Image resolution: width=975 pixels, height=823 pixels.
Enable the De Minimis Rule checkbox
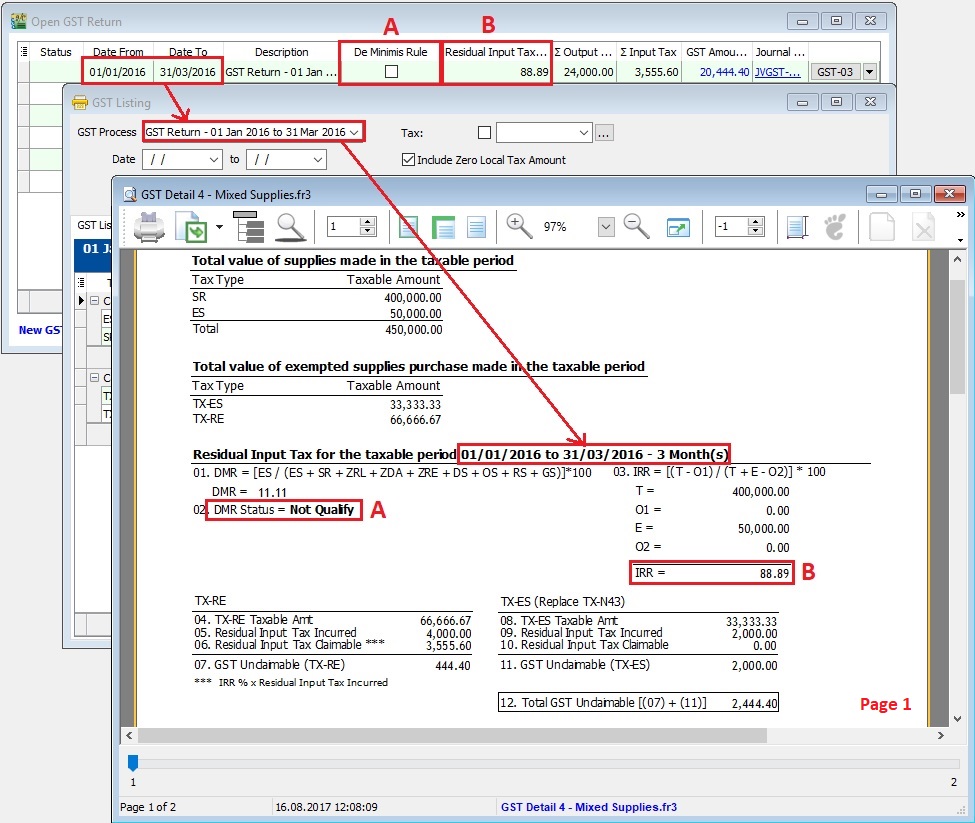pos(392,69)
